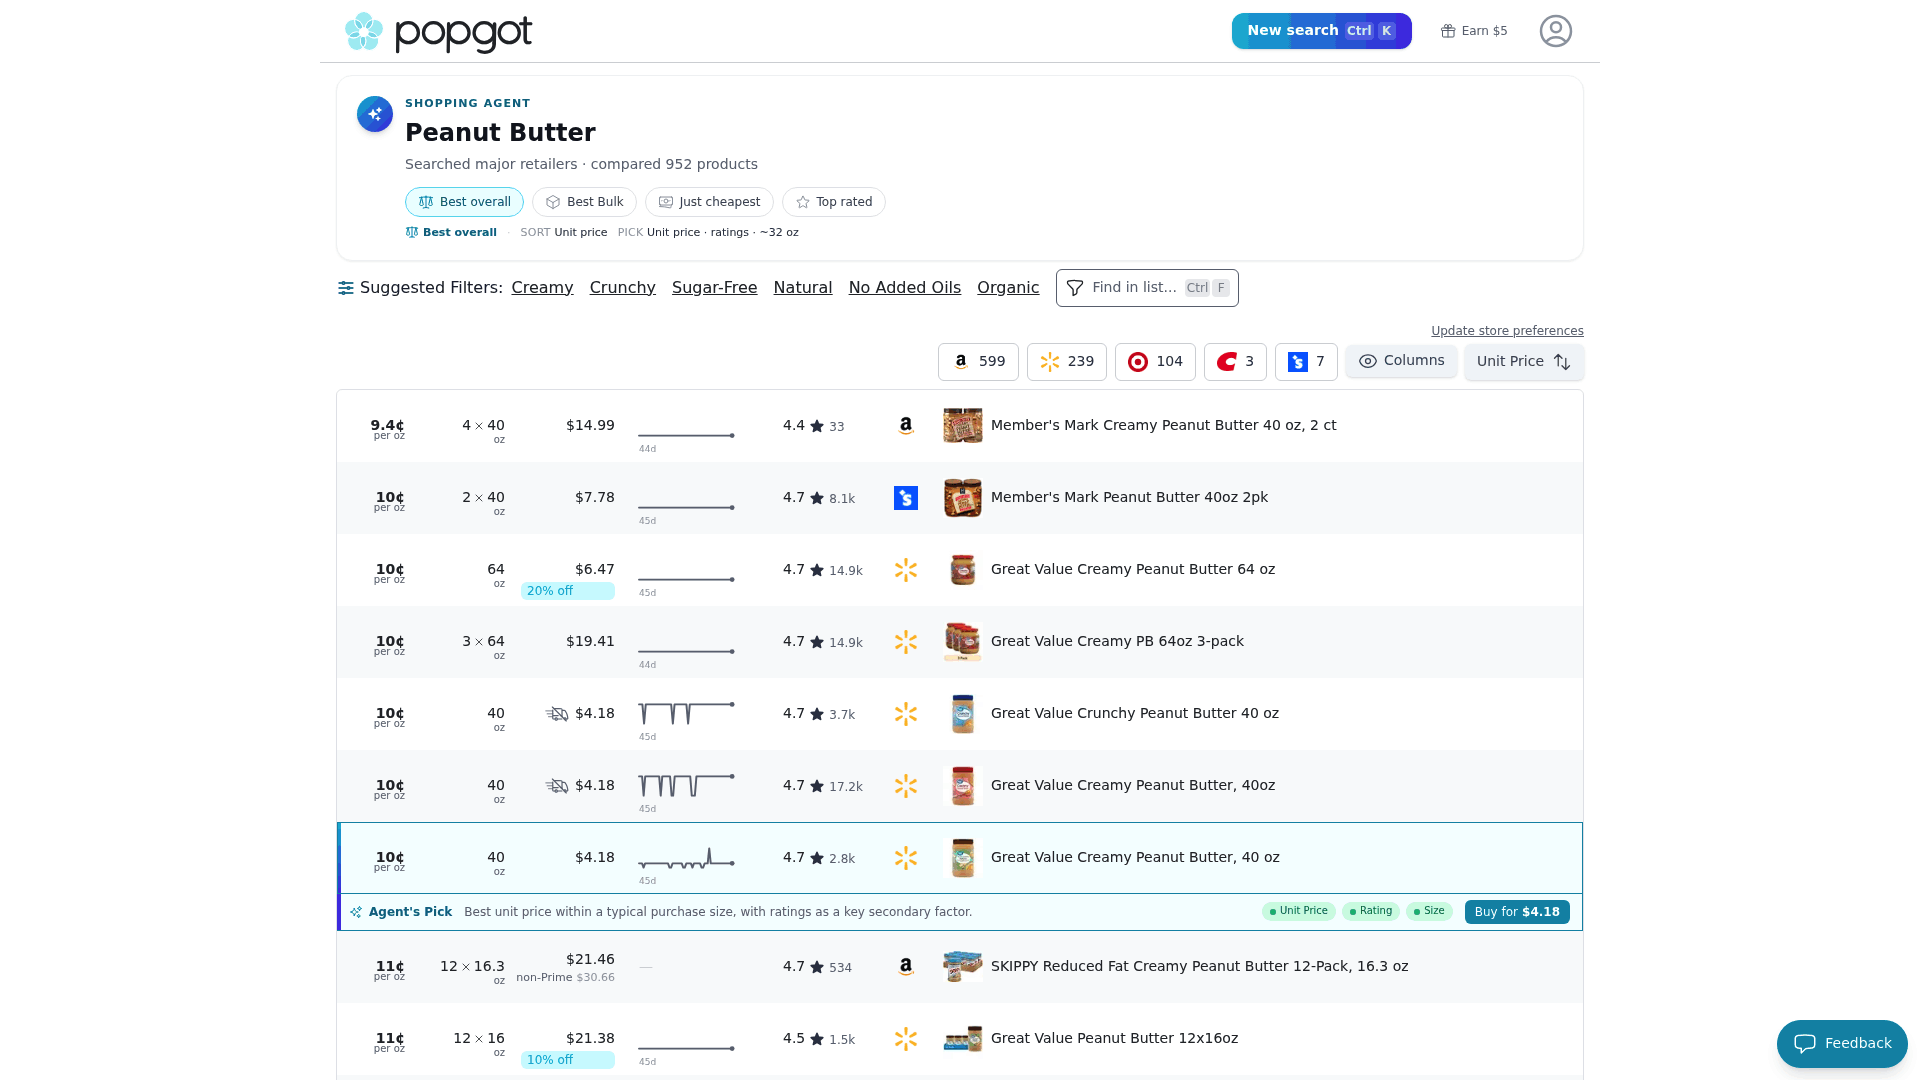Click the 20% off badge
1920x1080 pixels.
pyautogui.click(x=568, y=591)
